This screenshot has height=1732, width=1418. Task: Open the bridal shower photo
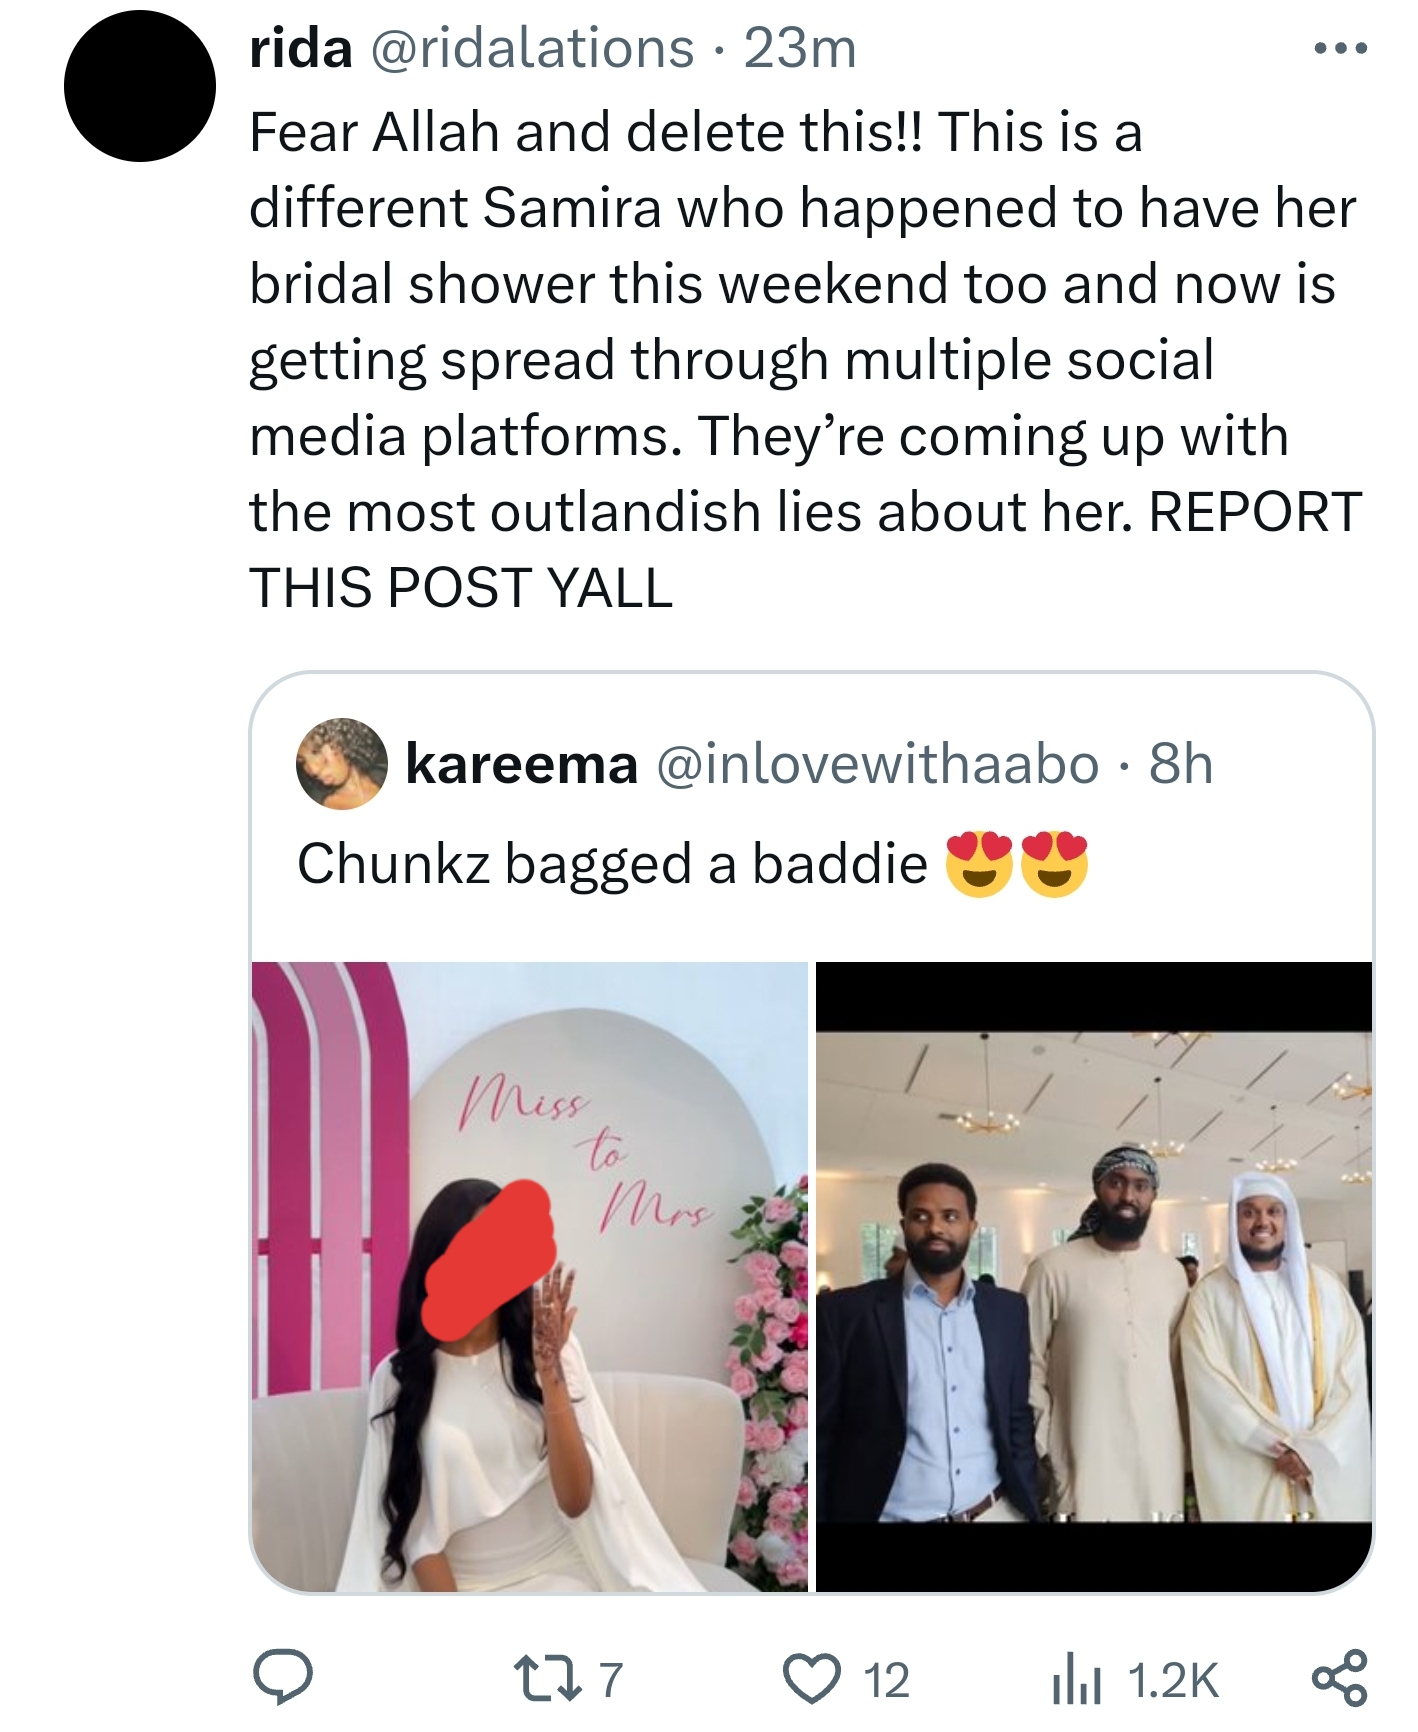point(529,1276)
